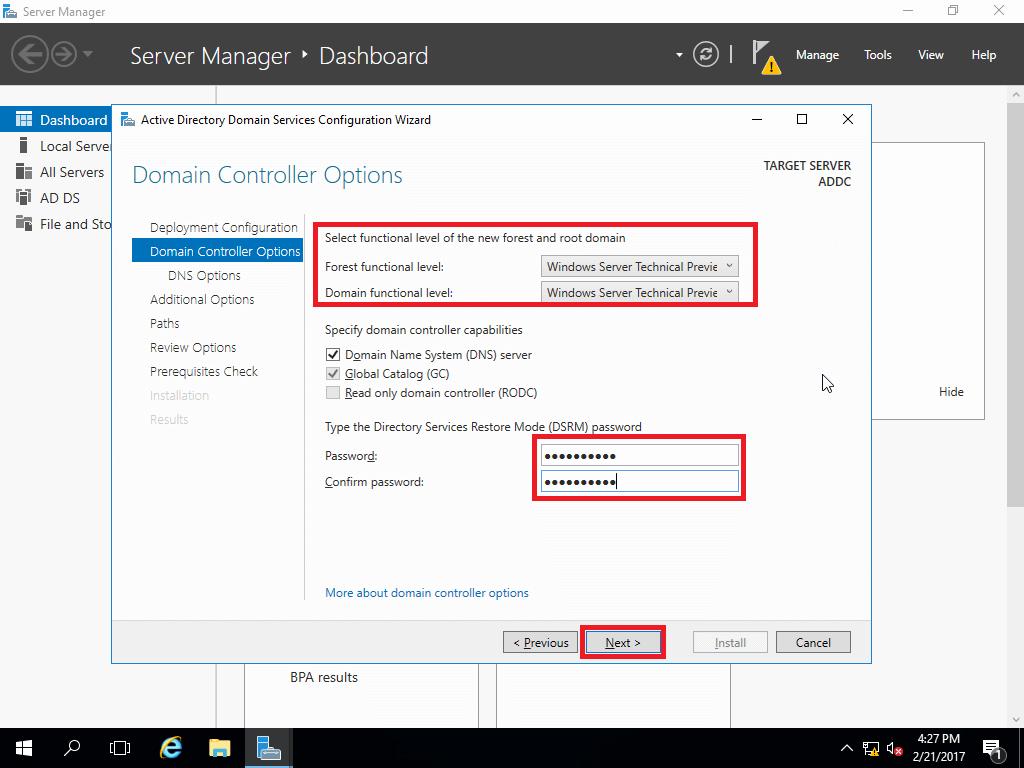Open the Help menu

tap(984, 55)
